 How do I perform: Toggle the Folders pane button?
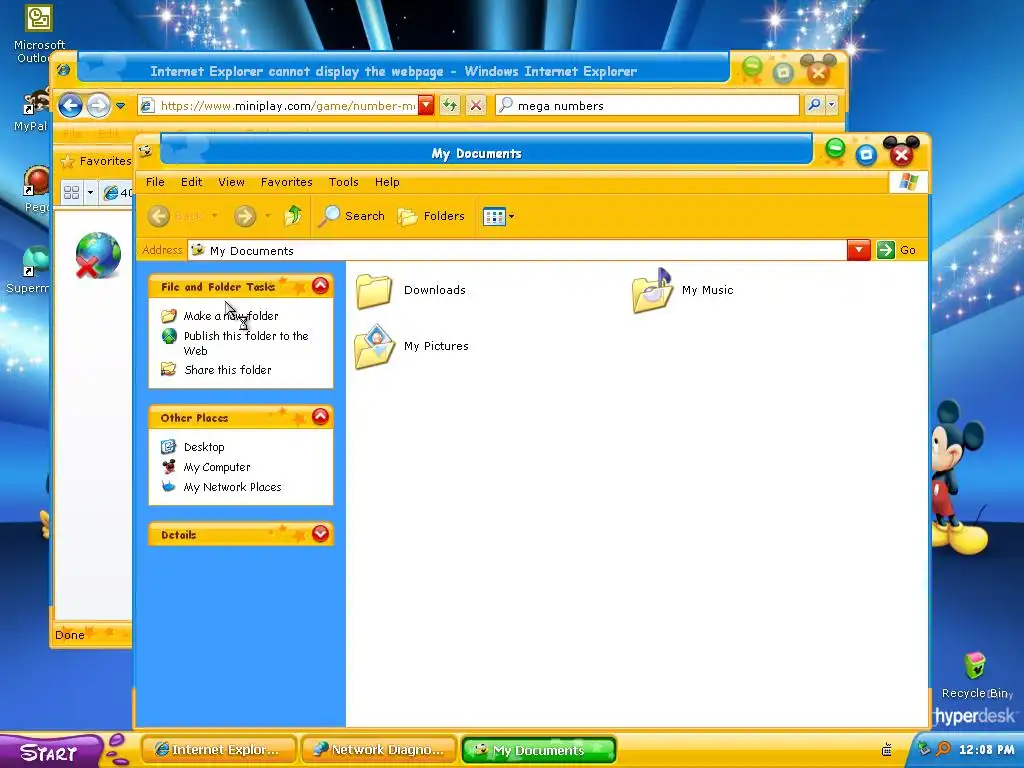432,216
